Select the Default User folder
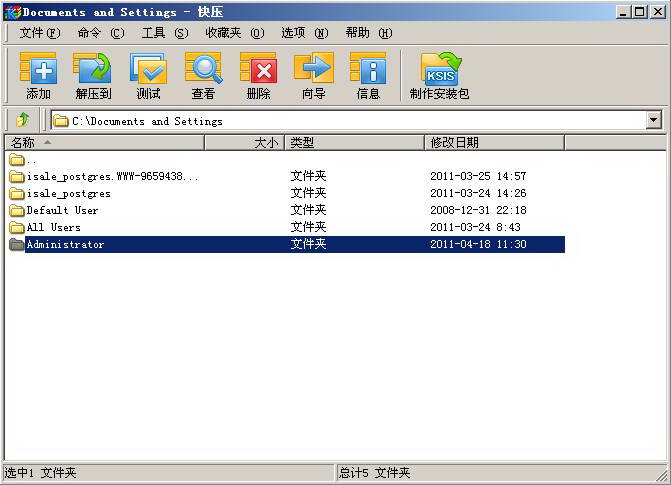Screen dimensions: 671x485 [62, 211]
